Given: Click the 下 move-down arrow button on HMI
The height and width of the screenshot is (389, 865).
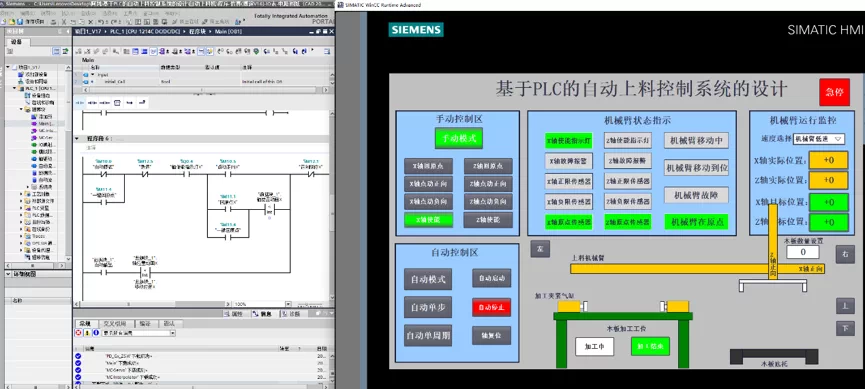Looking at the screenshot, I should click(845, 328).
